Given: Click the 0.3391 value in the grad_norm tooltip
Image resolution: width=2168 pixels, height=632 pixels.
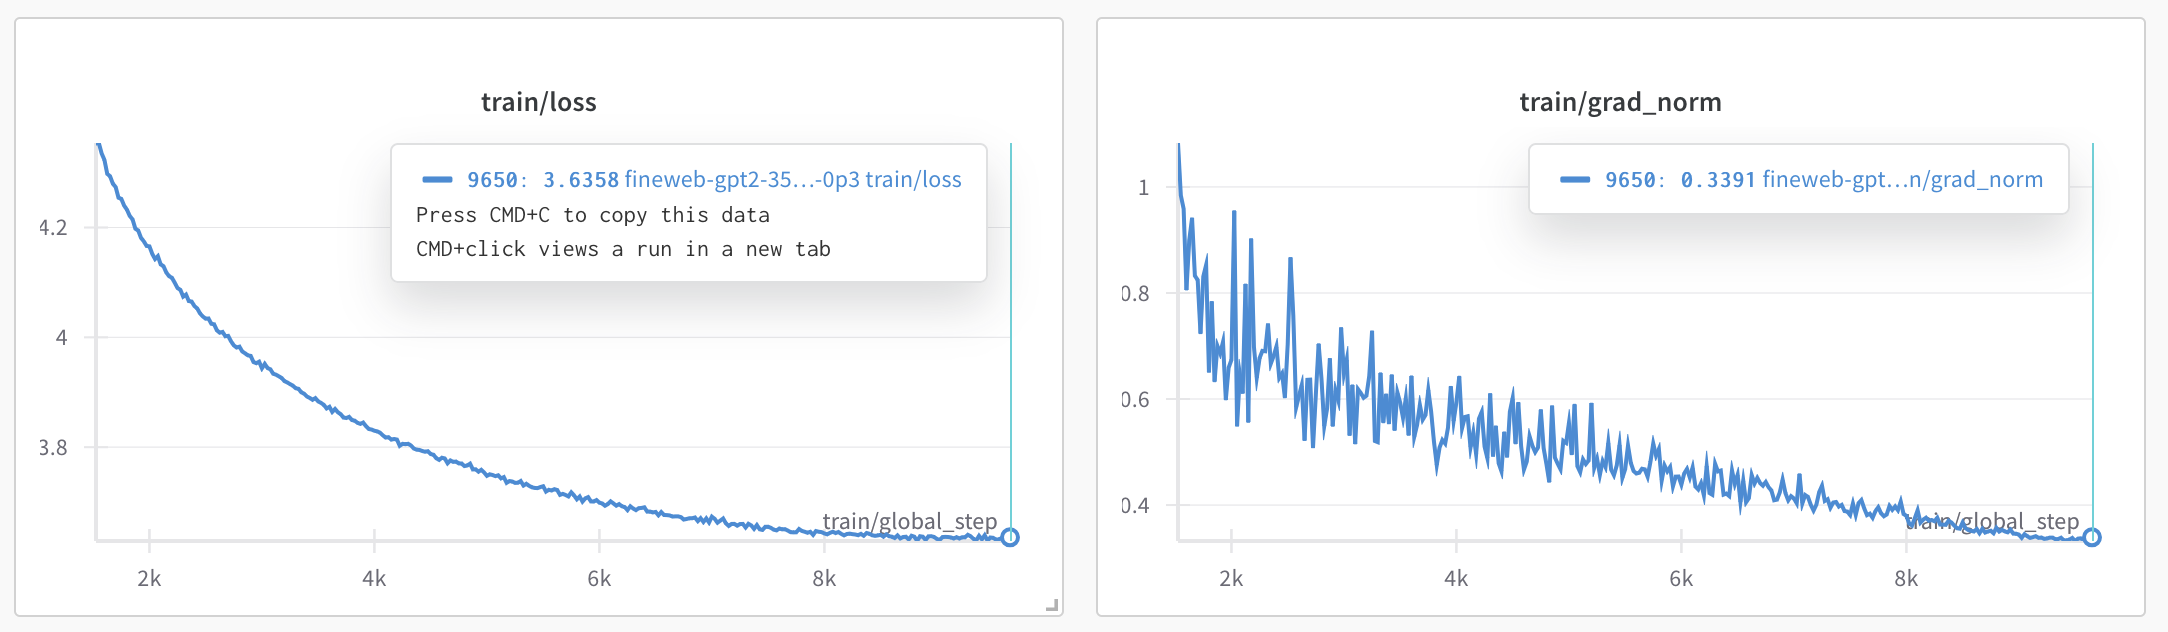Looking at the screenshot, I should (x=1718, y=180).
